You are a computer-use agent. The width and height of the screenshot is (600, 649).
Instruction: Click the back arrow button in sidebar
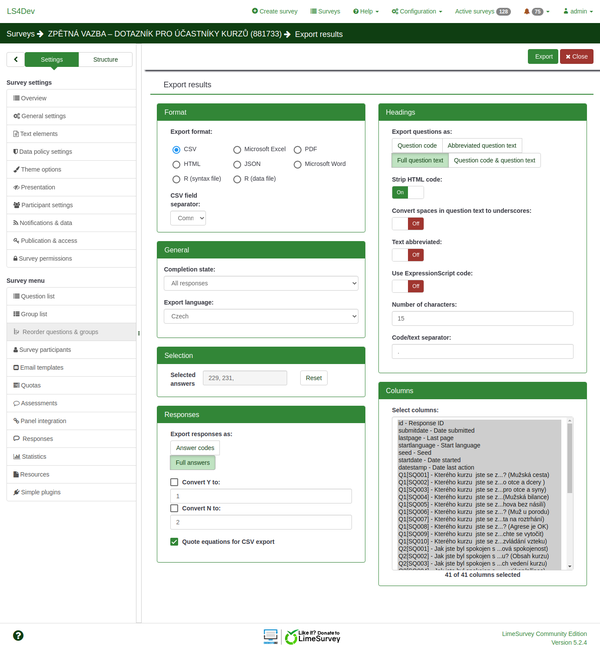(x=15, y=59)
